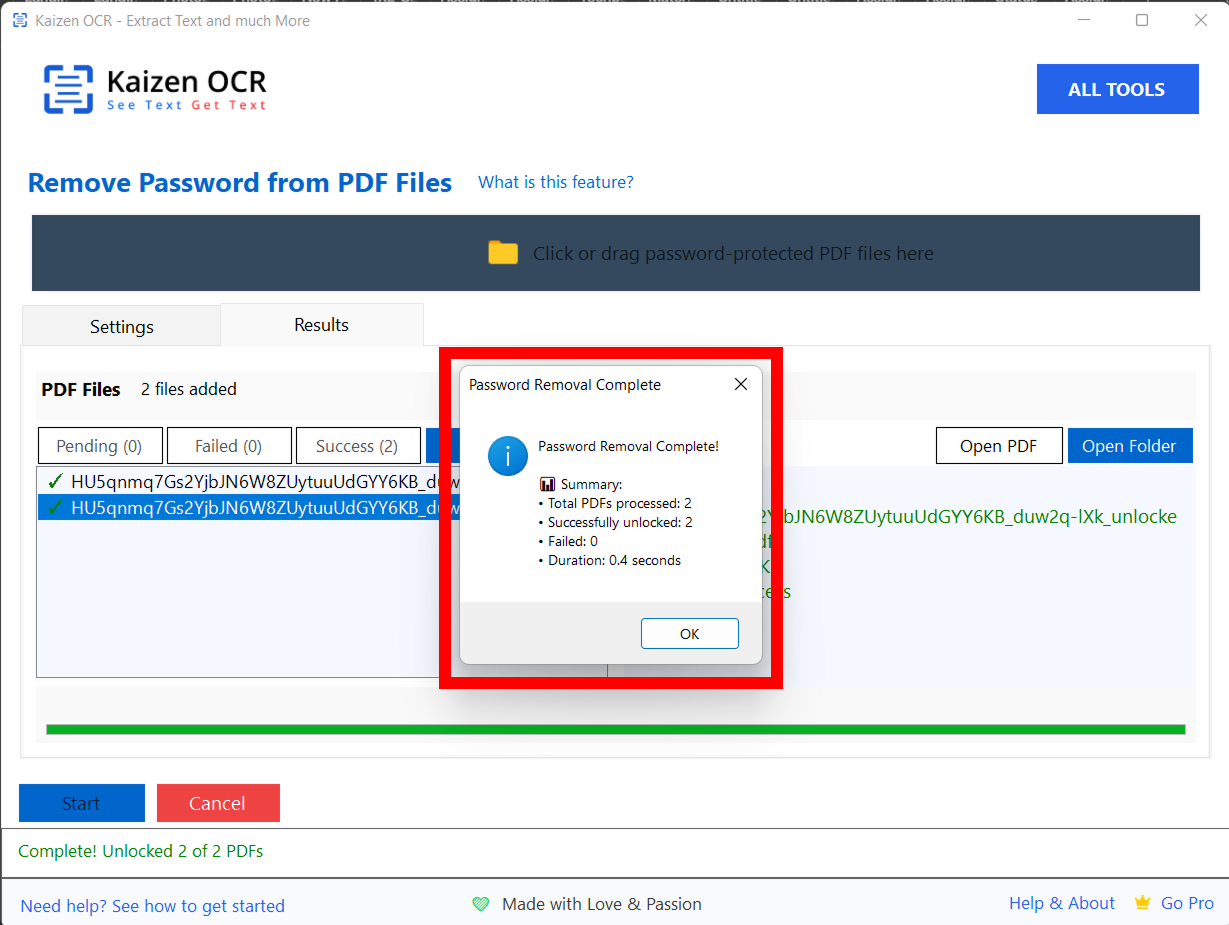
Task: Click the Kaizen OCR logo icon
Action: [x=67, y=89]
